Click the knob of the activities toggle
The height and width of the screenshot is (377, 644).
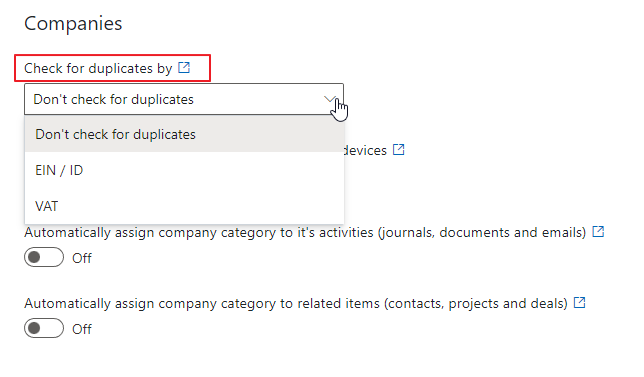34,257
